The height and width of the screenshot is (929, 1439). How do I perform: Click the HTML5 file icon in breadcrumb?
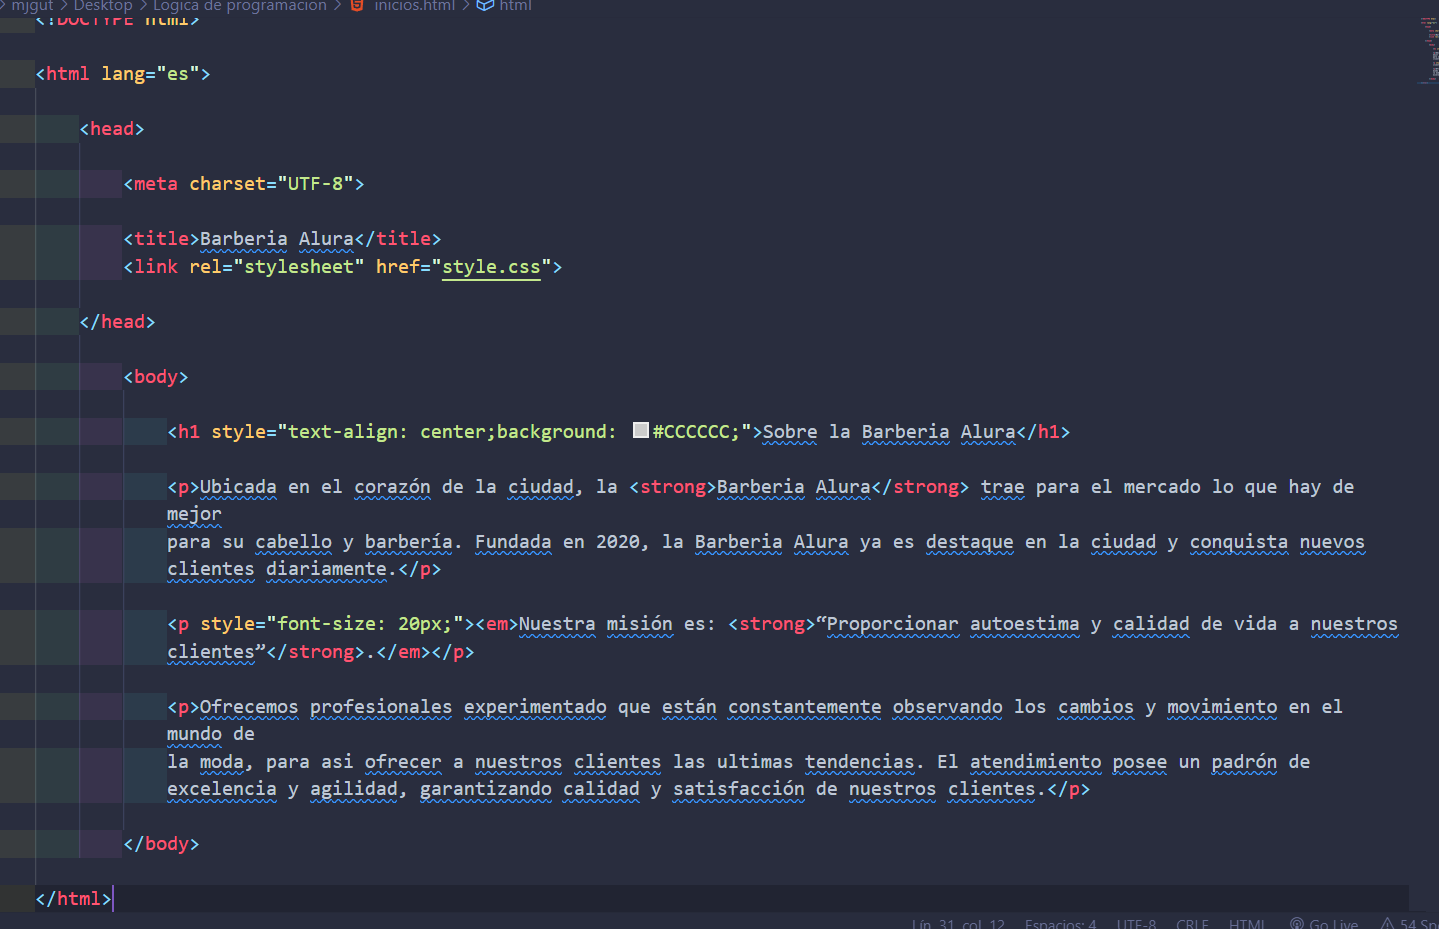tap(357, 5)
